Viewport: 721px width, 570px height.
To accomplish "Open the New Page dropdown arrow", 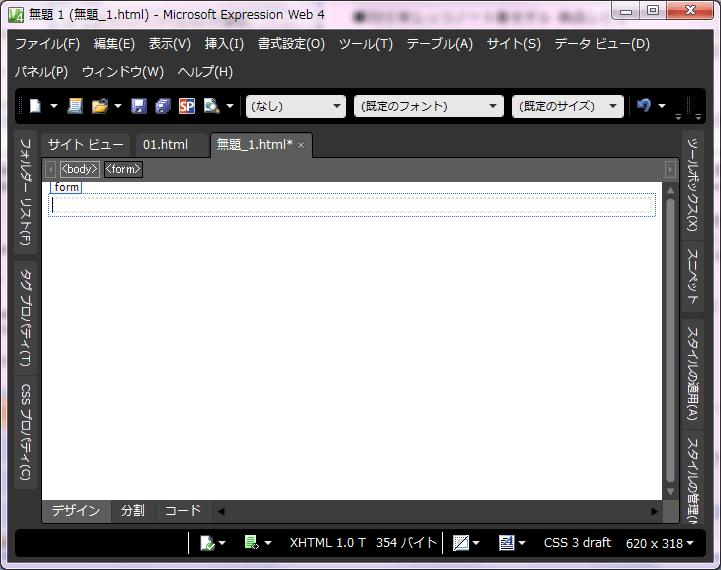I will [54, 106].
